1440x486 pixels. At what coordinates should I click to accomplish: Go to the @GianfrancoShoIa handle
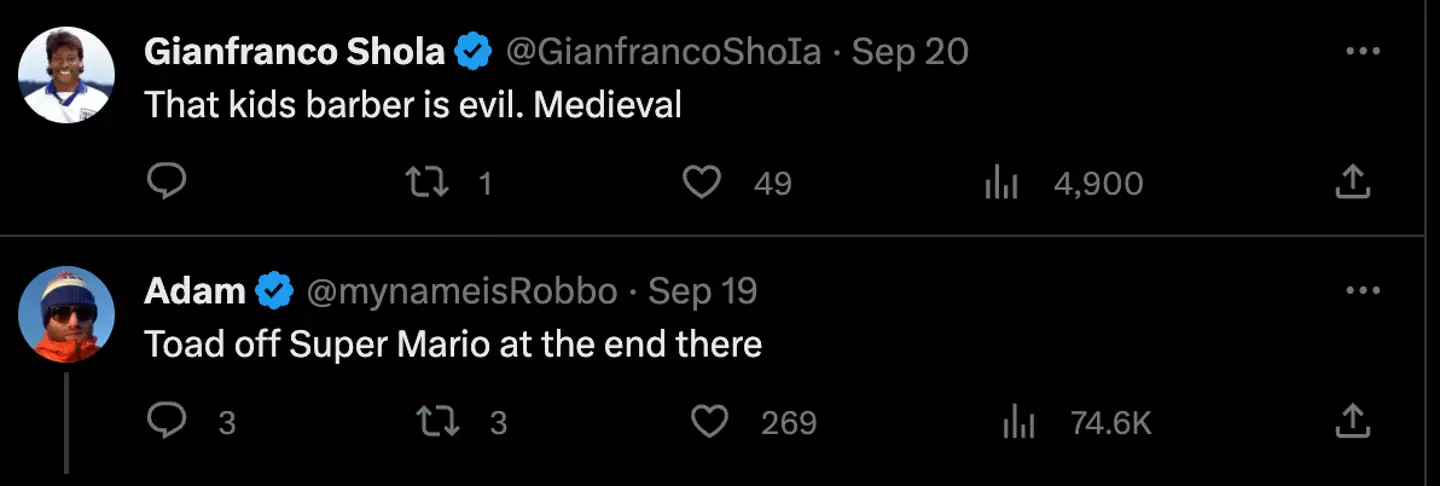tap(664, 52)
